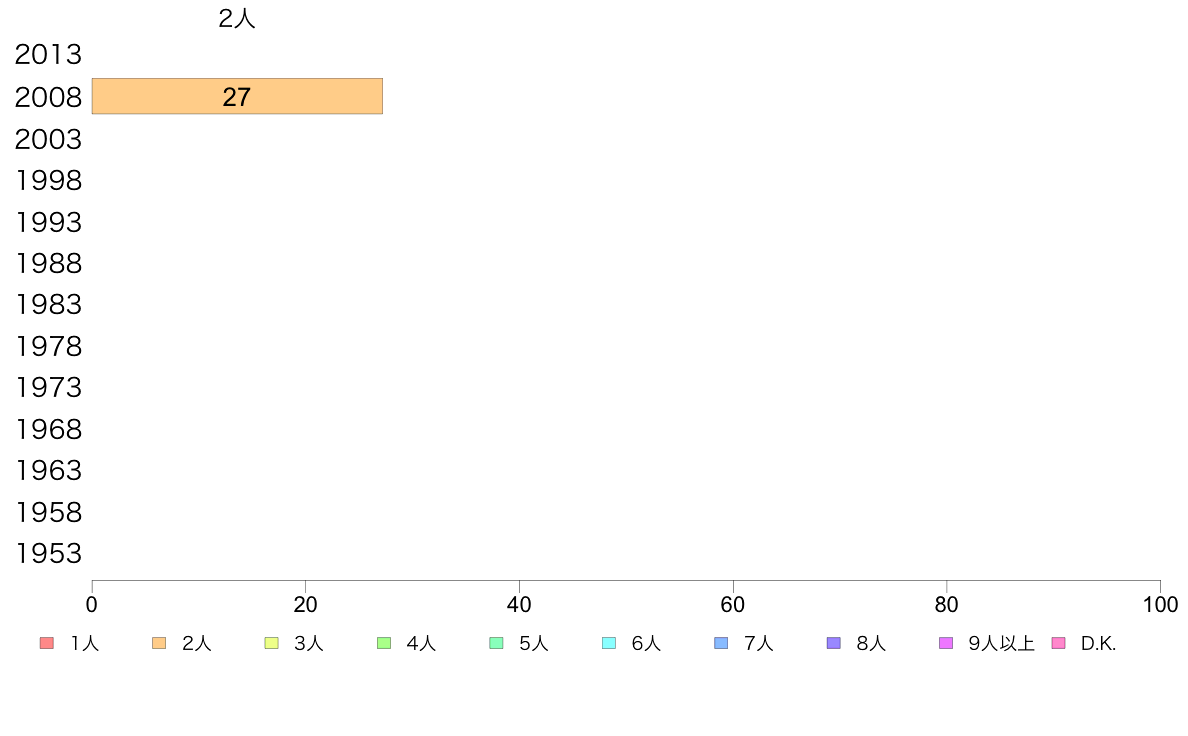Click the orange 2008 bar labeled 27
The width and height of the screenshot is (1188, 736).
(237, 96)
